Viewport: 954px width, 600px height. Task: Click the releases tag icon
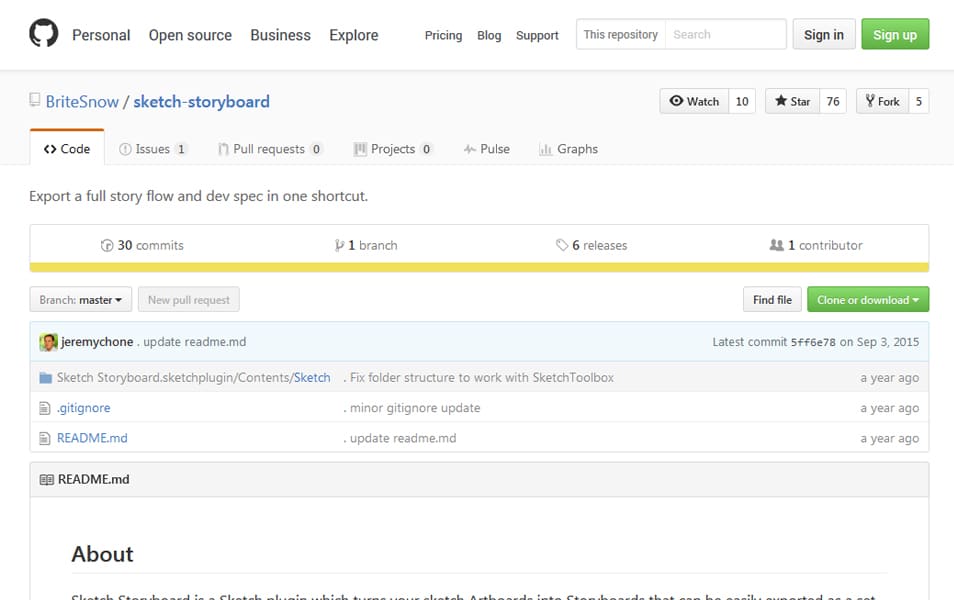(x=562, y=245)
